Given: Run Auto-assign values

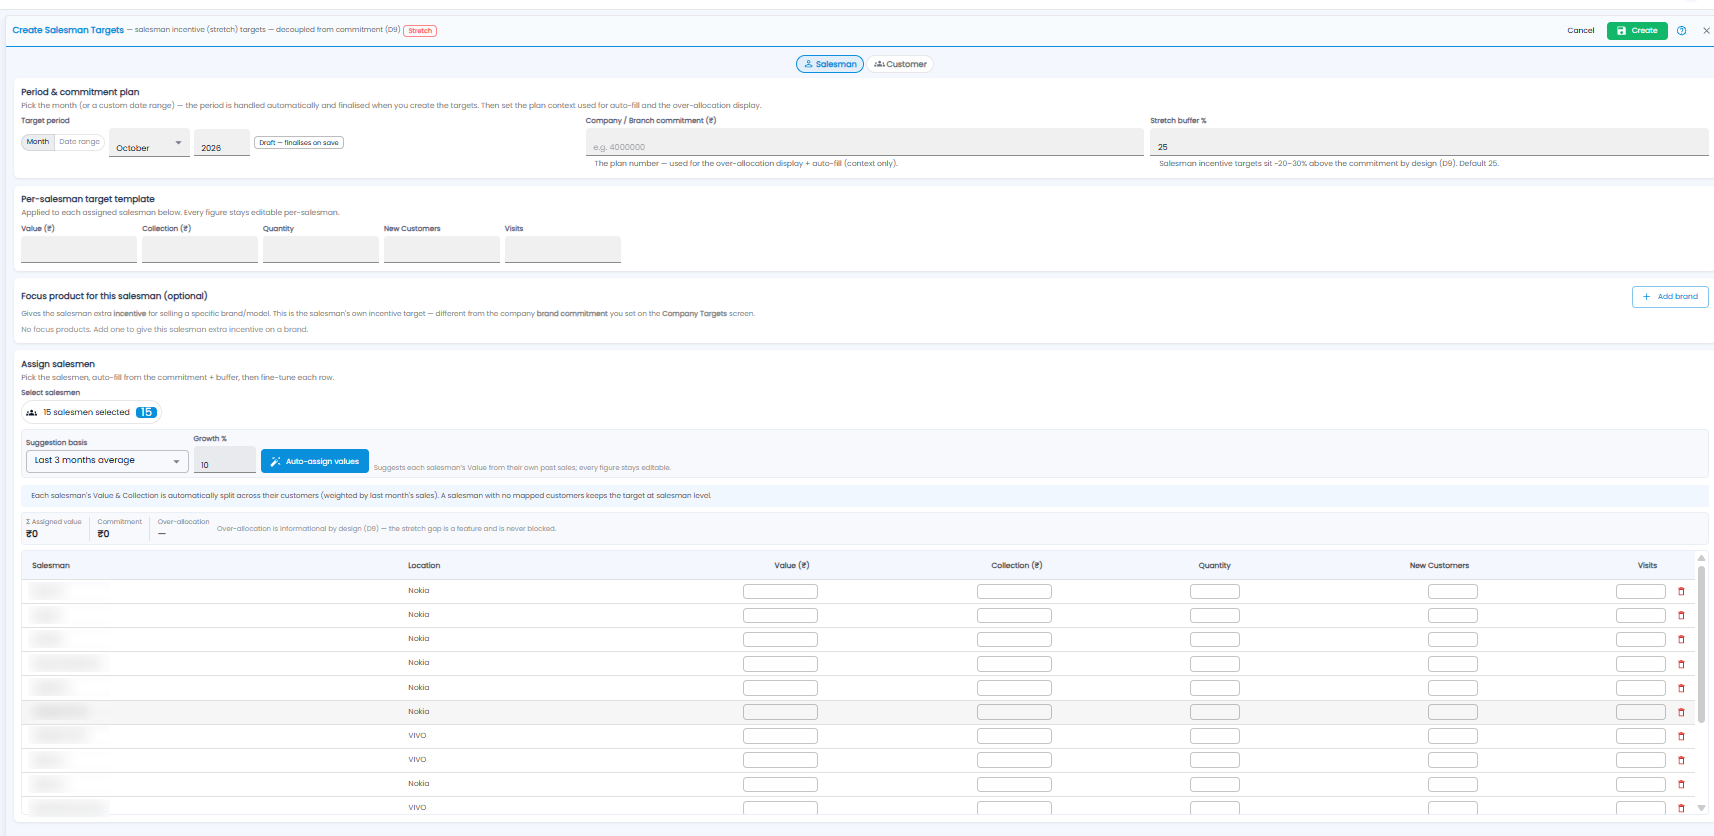Looking at the screenshot, I should (x=315, y=461).
